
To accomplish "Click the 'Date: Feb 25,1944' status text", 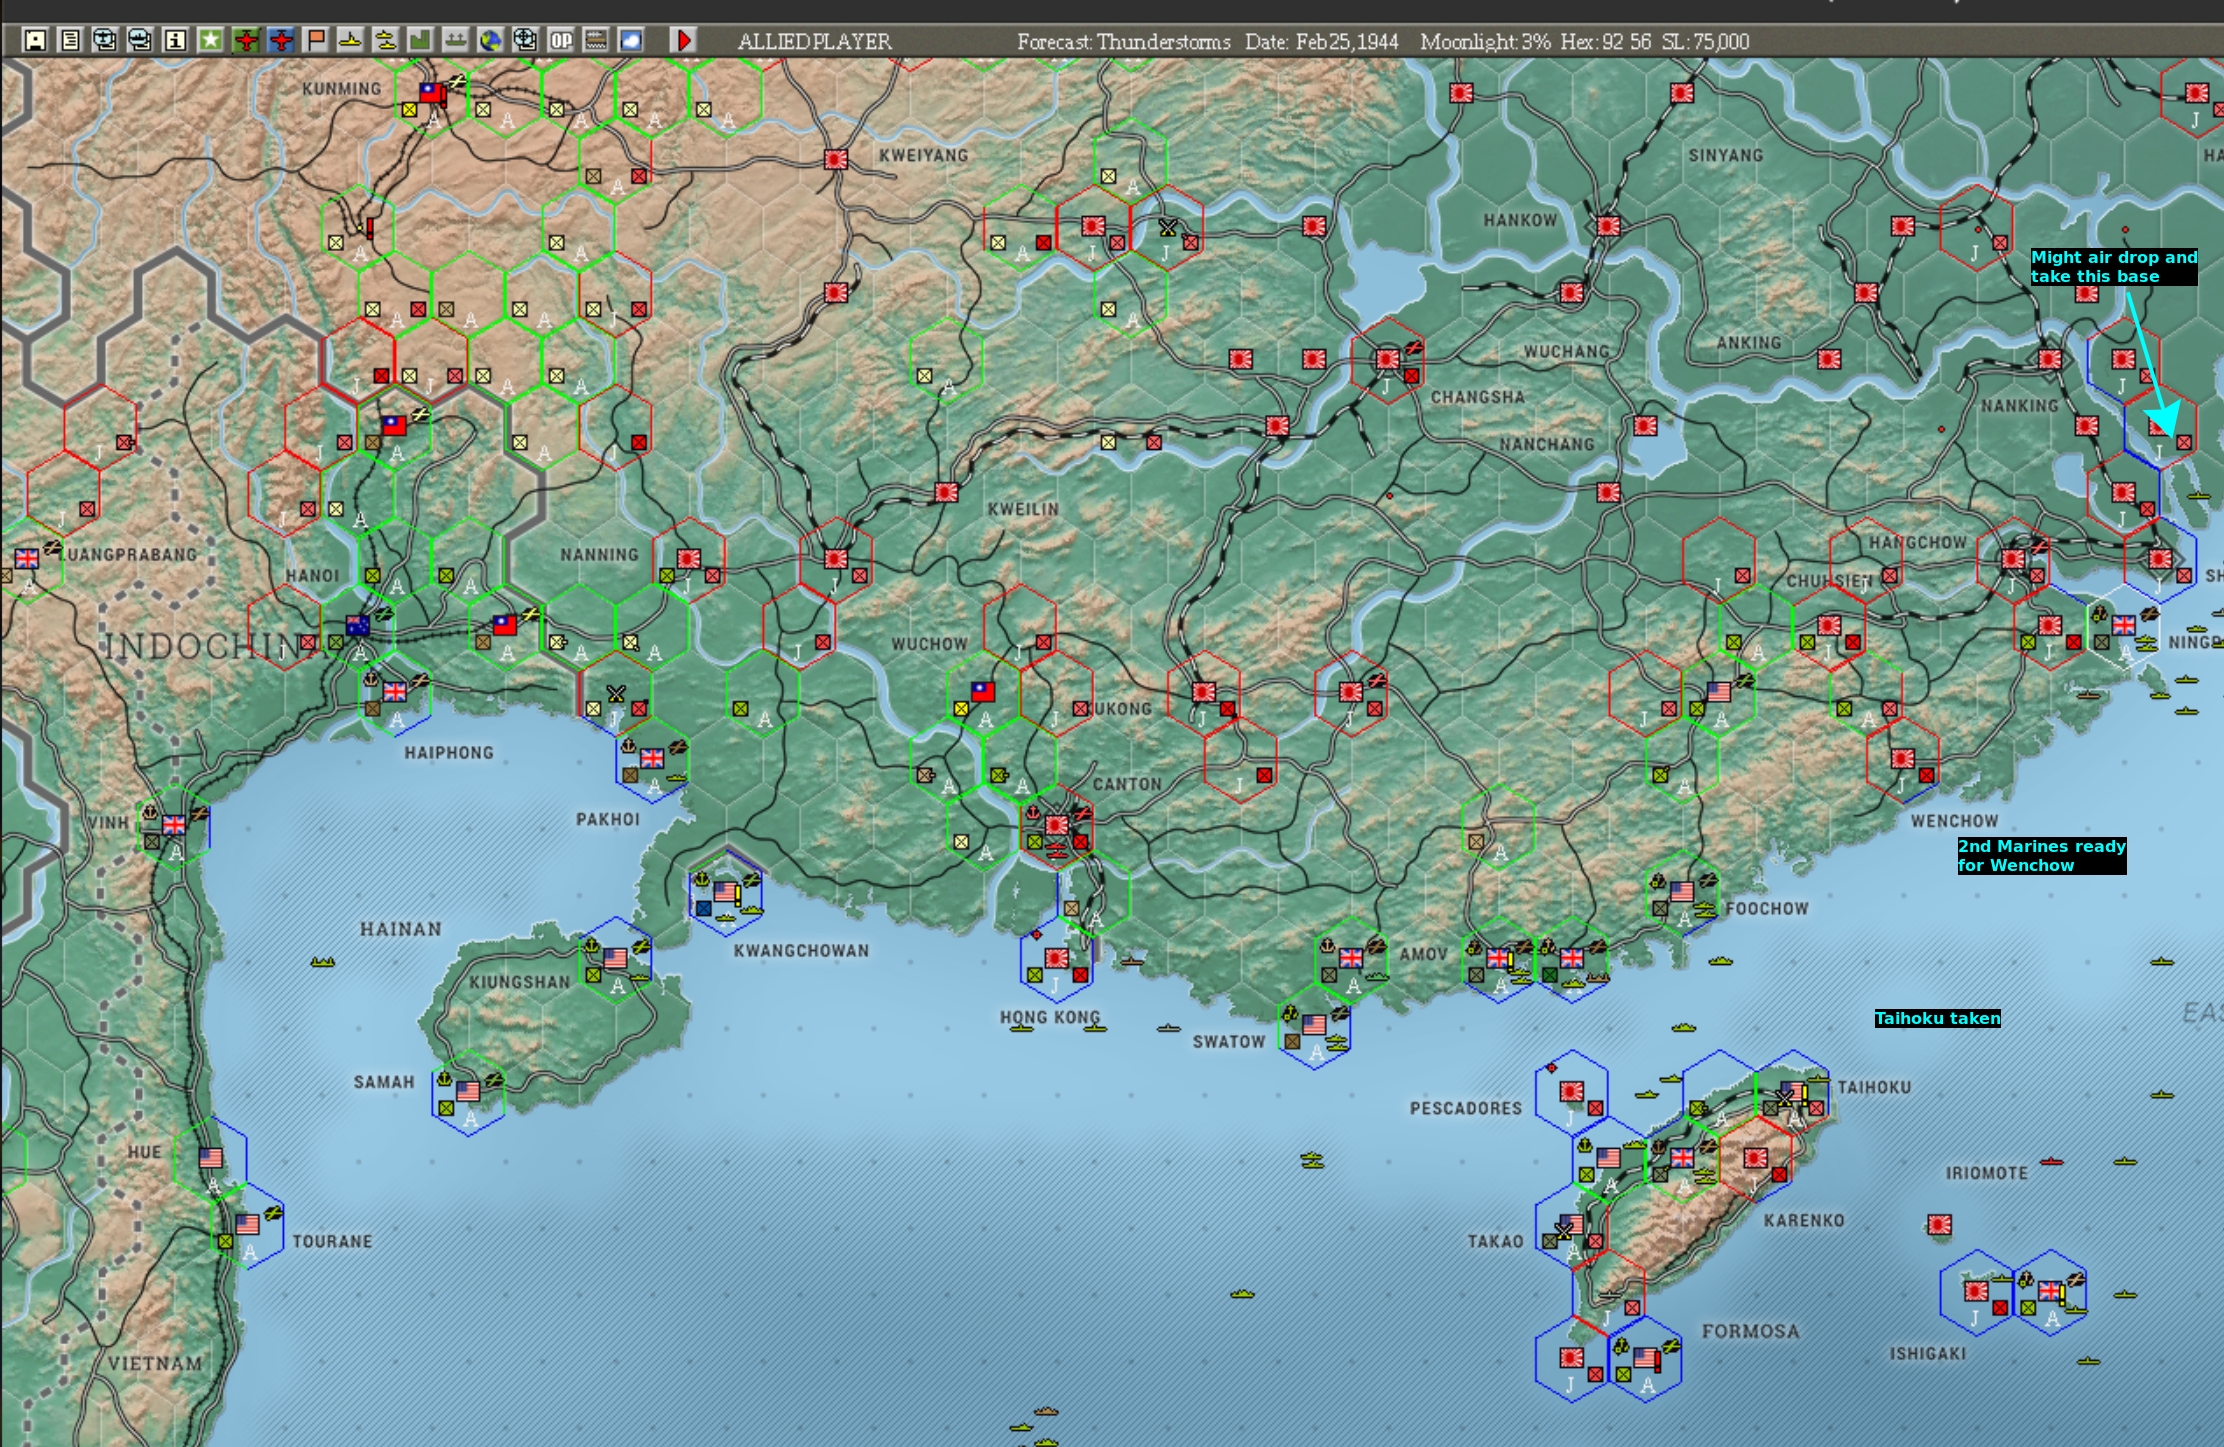I will pos(1322,42).
